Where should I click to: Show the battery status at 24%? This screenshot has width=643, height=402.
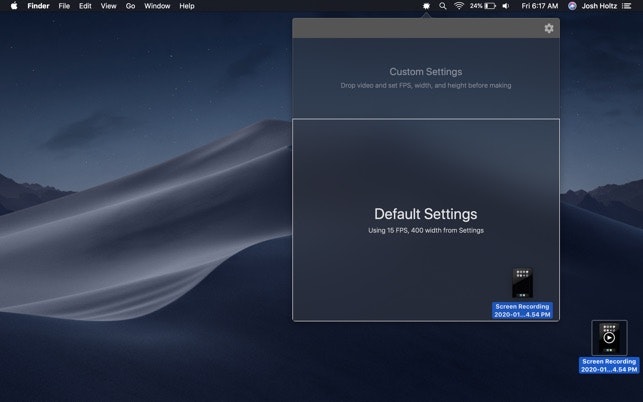[x=483, y=6]
